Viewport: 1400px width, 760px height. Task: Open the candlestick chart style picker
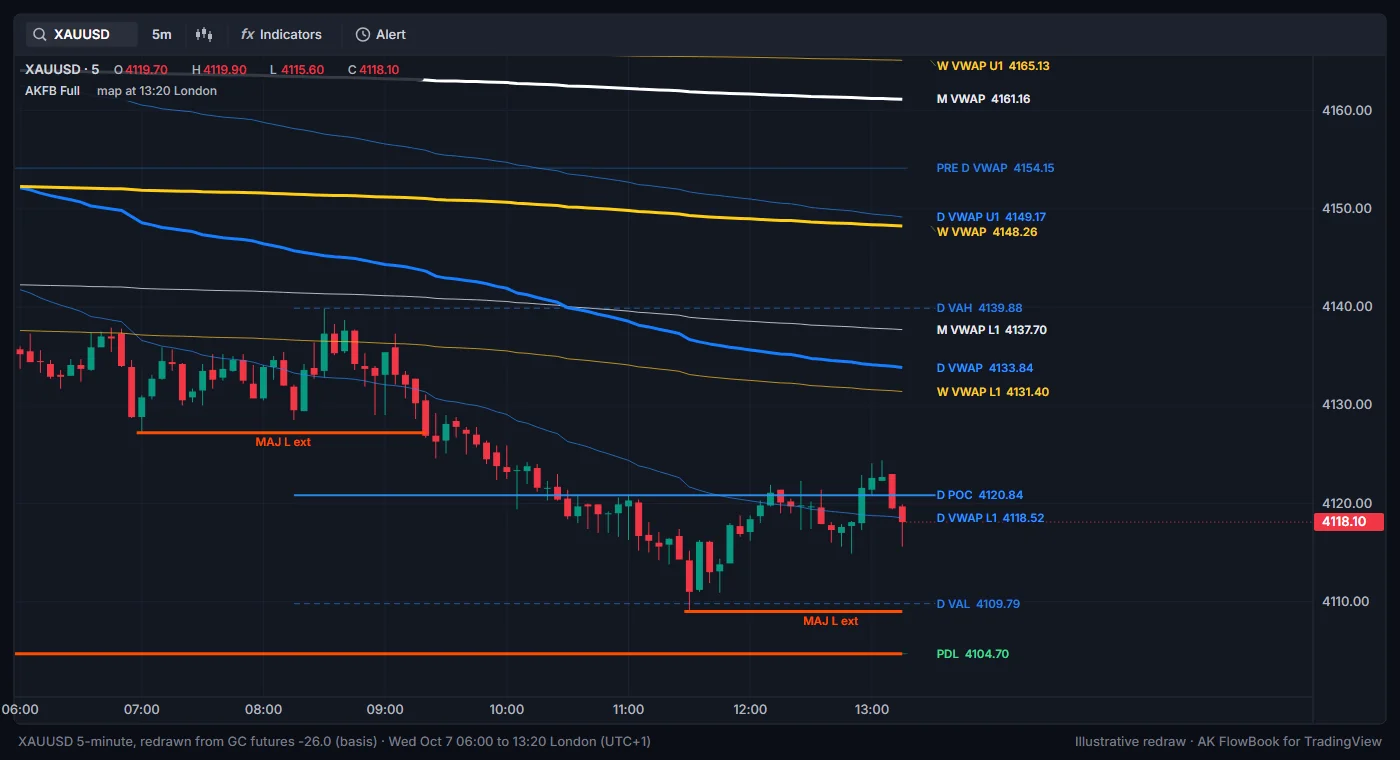(x=204, y=34)
